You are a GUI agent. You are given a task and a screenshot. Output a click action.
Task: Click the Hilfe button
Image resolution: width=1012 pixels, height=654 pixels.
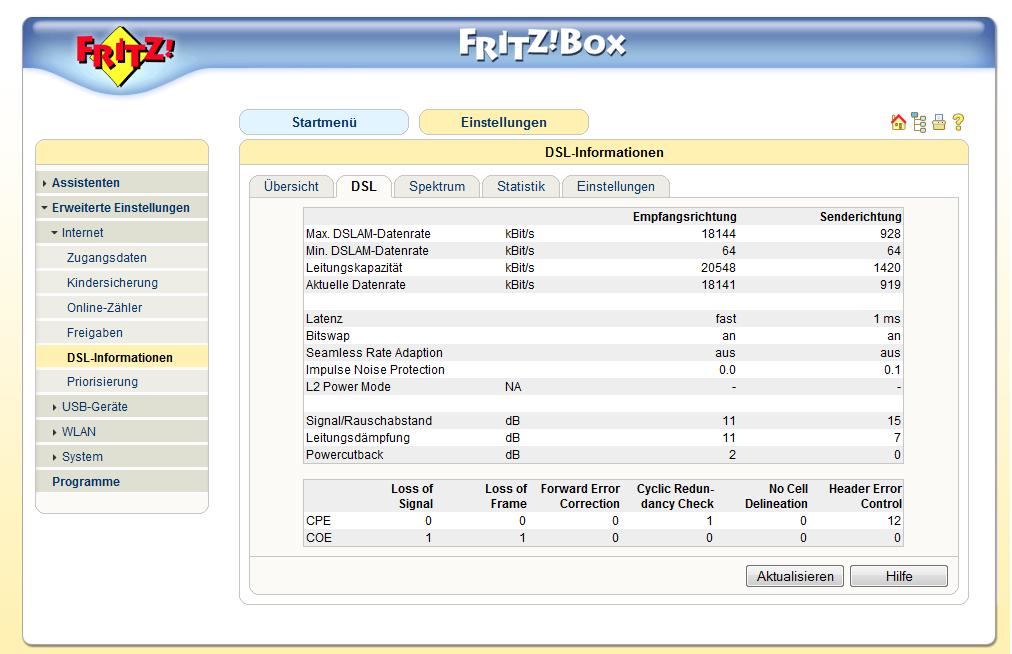coord(898,576)
